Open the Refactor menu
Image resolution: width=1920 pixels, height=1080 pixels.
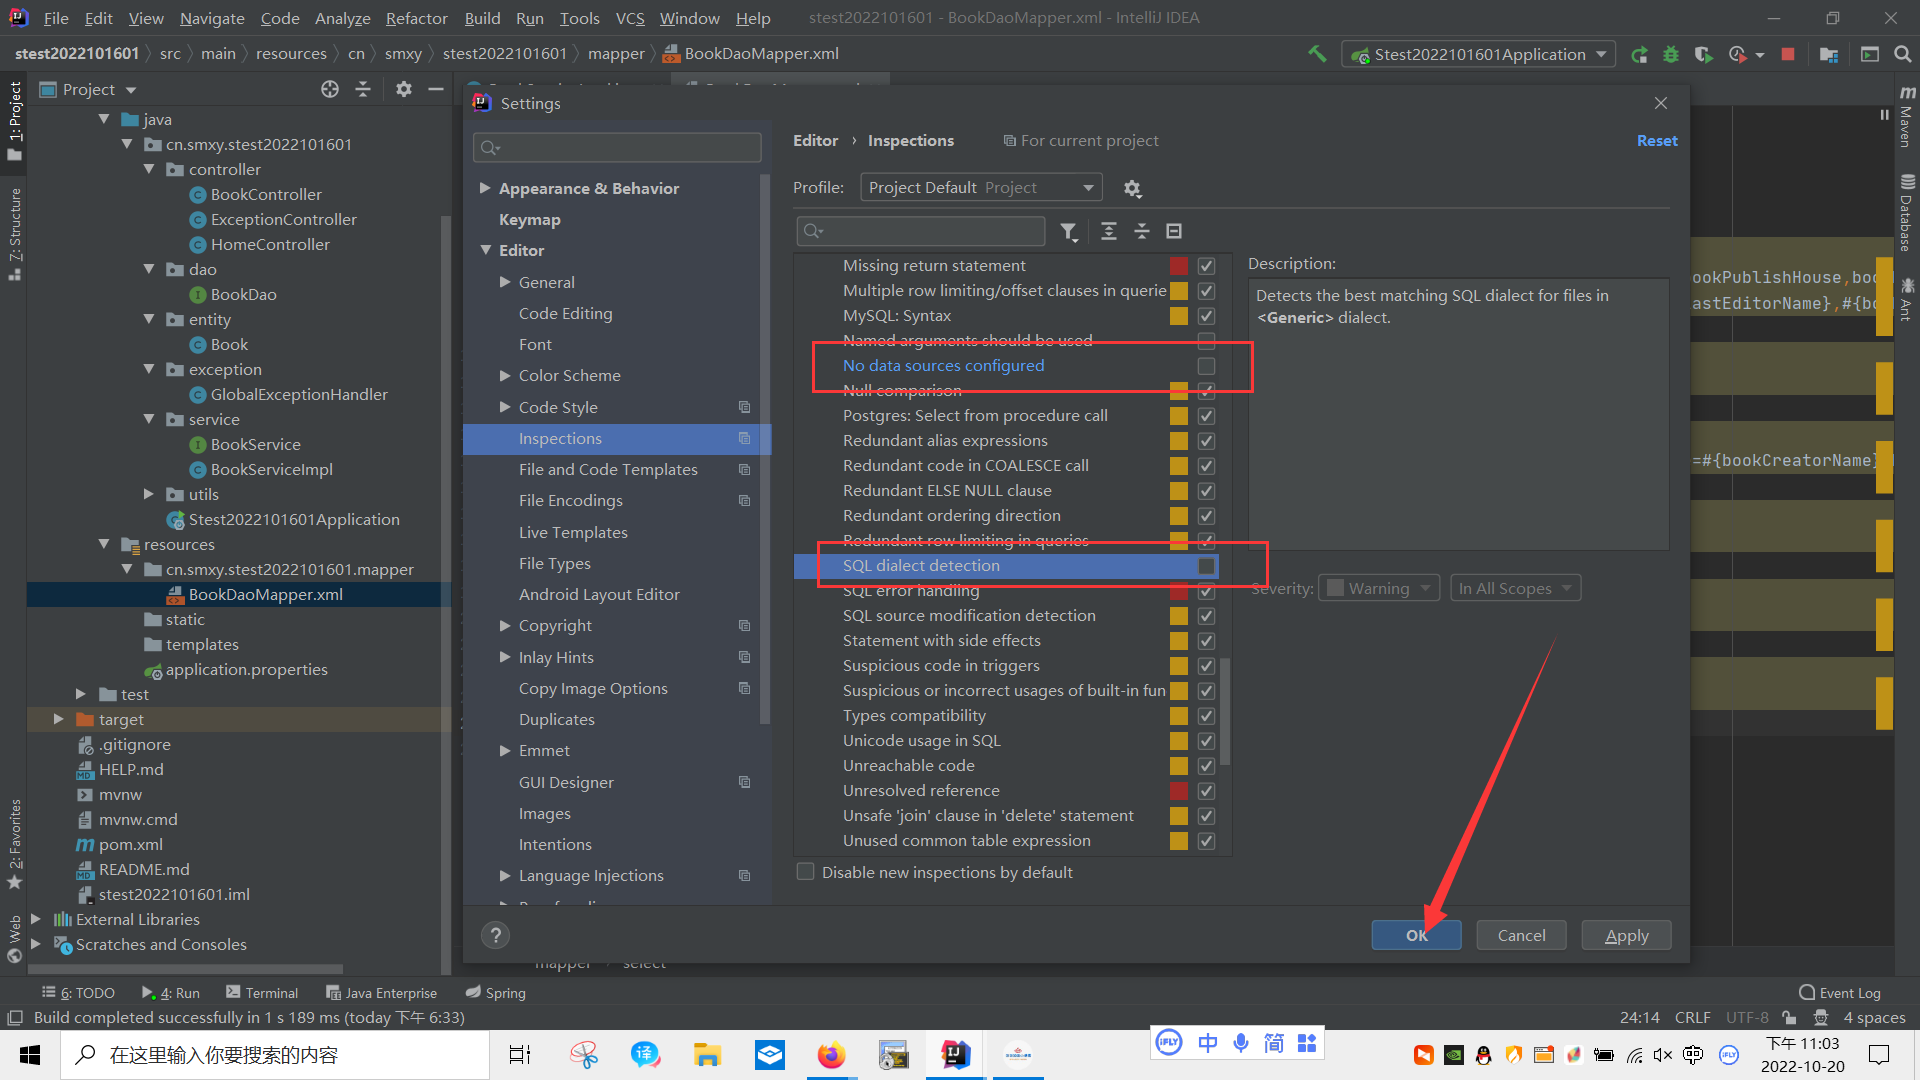point(416,18)
